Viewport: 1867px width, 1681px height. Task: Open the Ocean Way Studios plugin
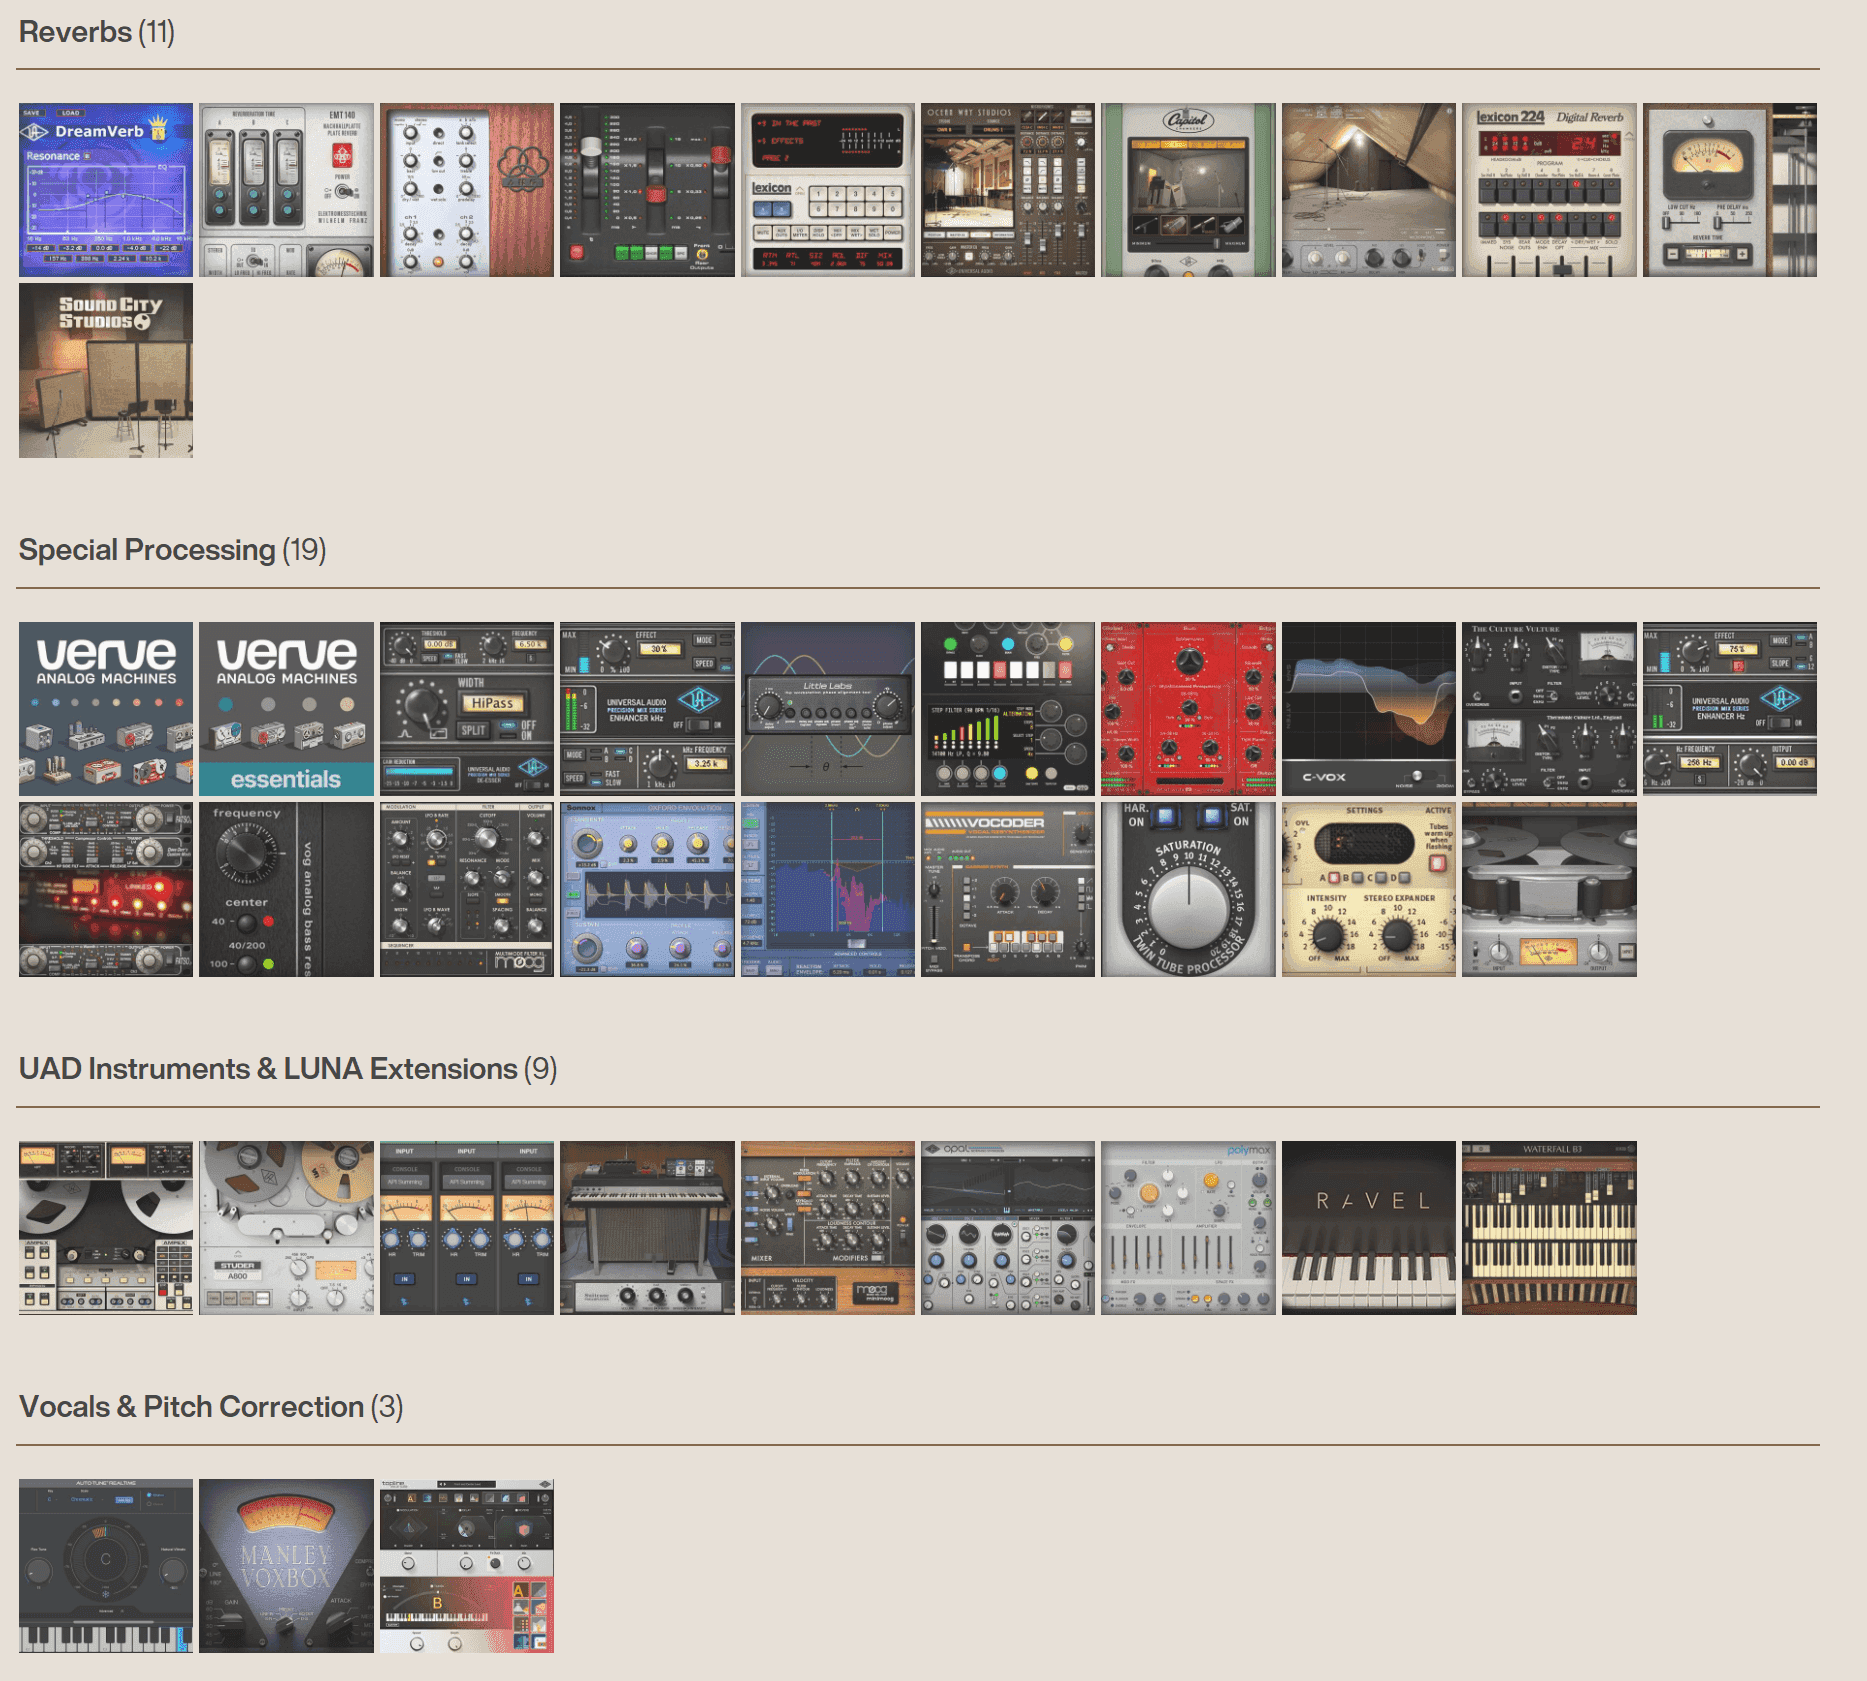pyautogui.click(x=1007, y=190)
